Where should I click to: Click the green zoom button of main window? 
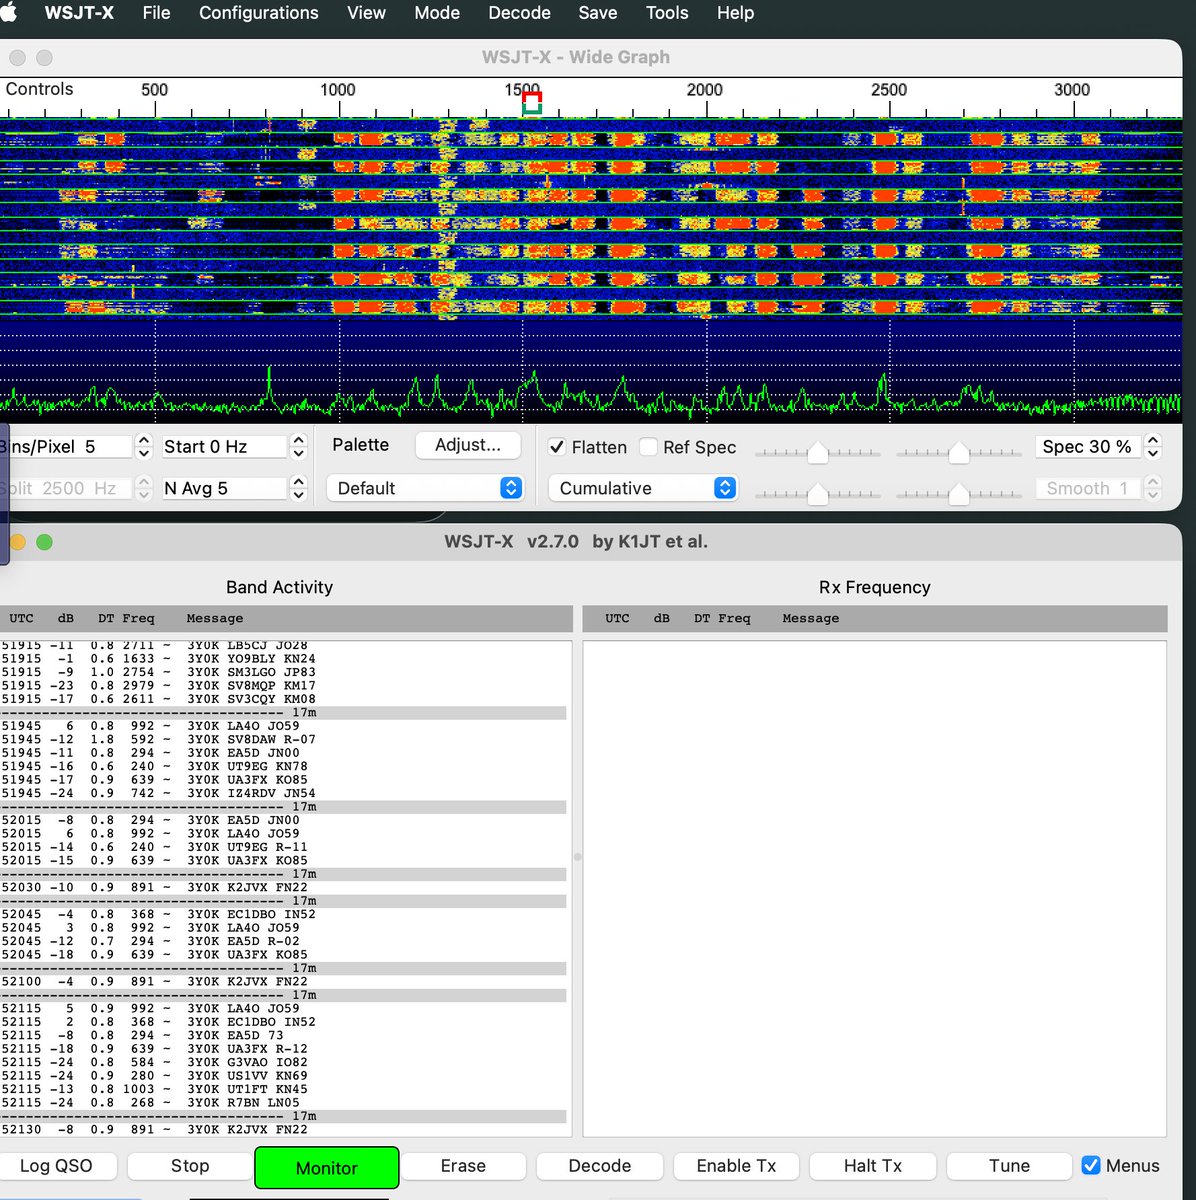point(44,542)
